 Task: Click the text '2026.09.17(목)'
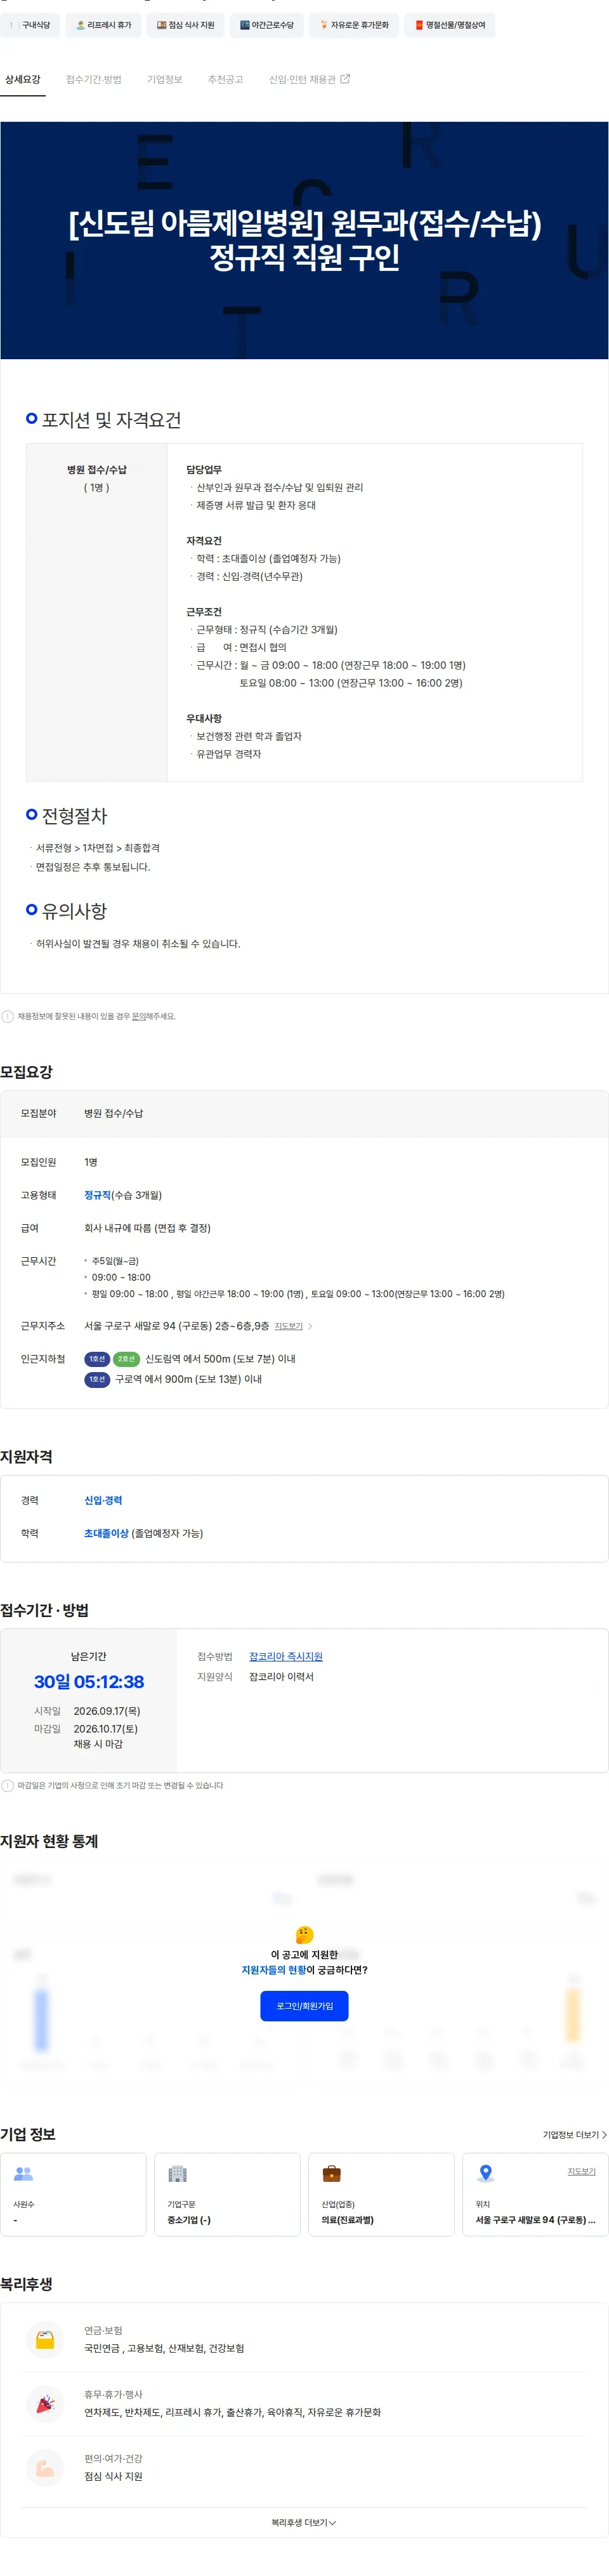pyautogui.click(x=107, y=1711)
